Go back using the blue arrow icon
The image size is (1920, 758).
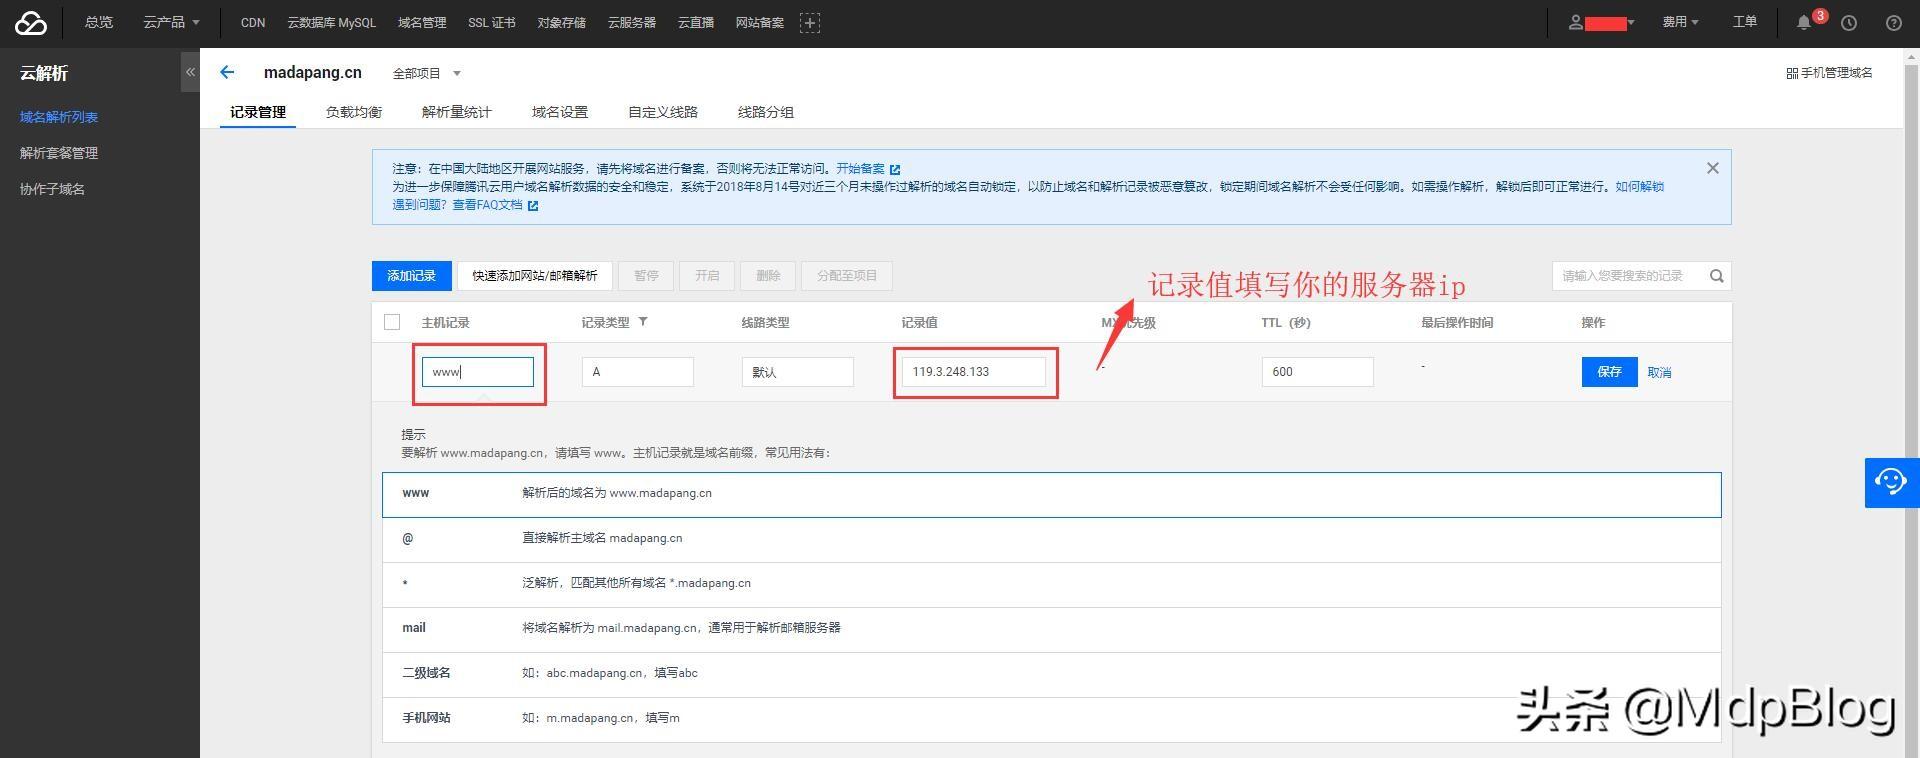point(227,72)
